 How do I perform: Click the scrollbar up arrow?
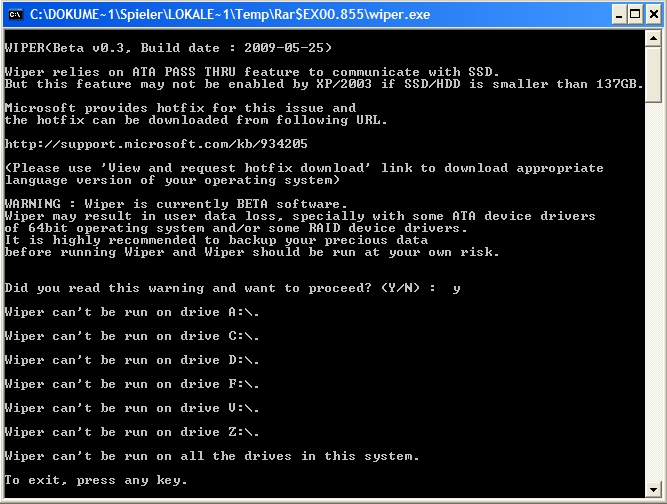point(653,39)
